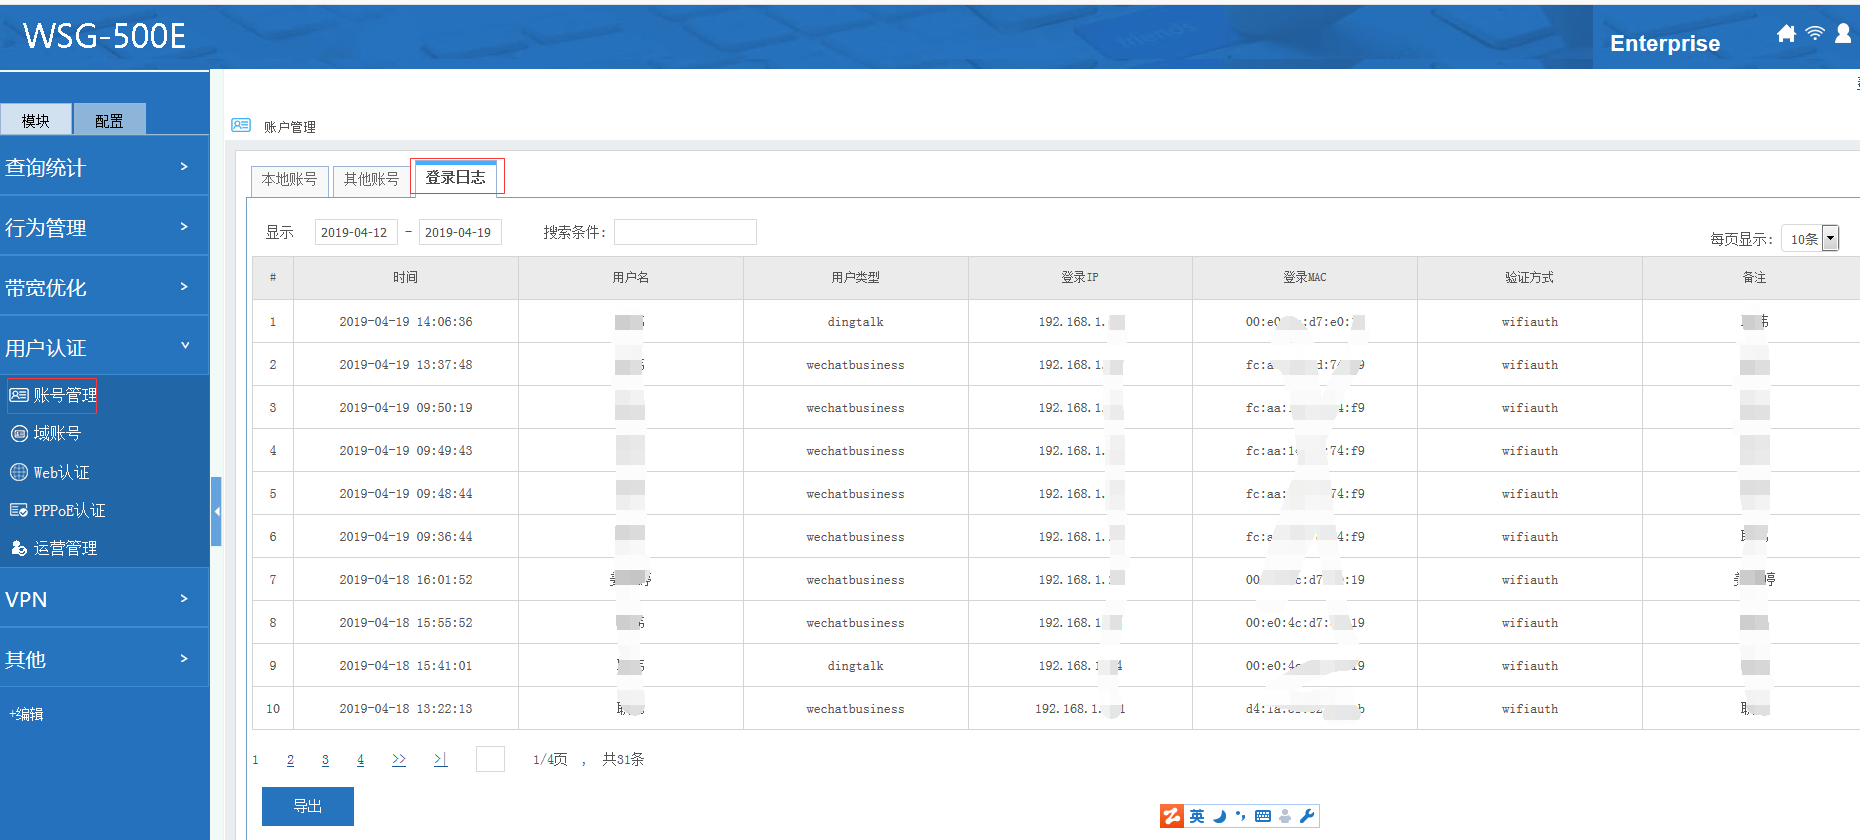The height and width of the screenshot is (840, 1860).
Task: Click the Wi-Fi signal icon in header
Action: [1814, 34]
